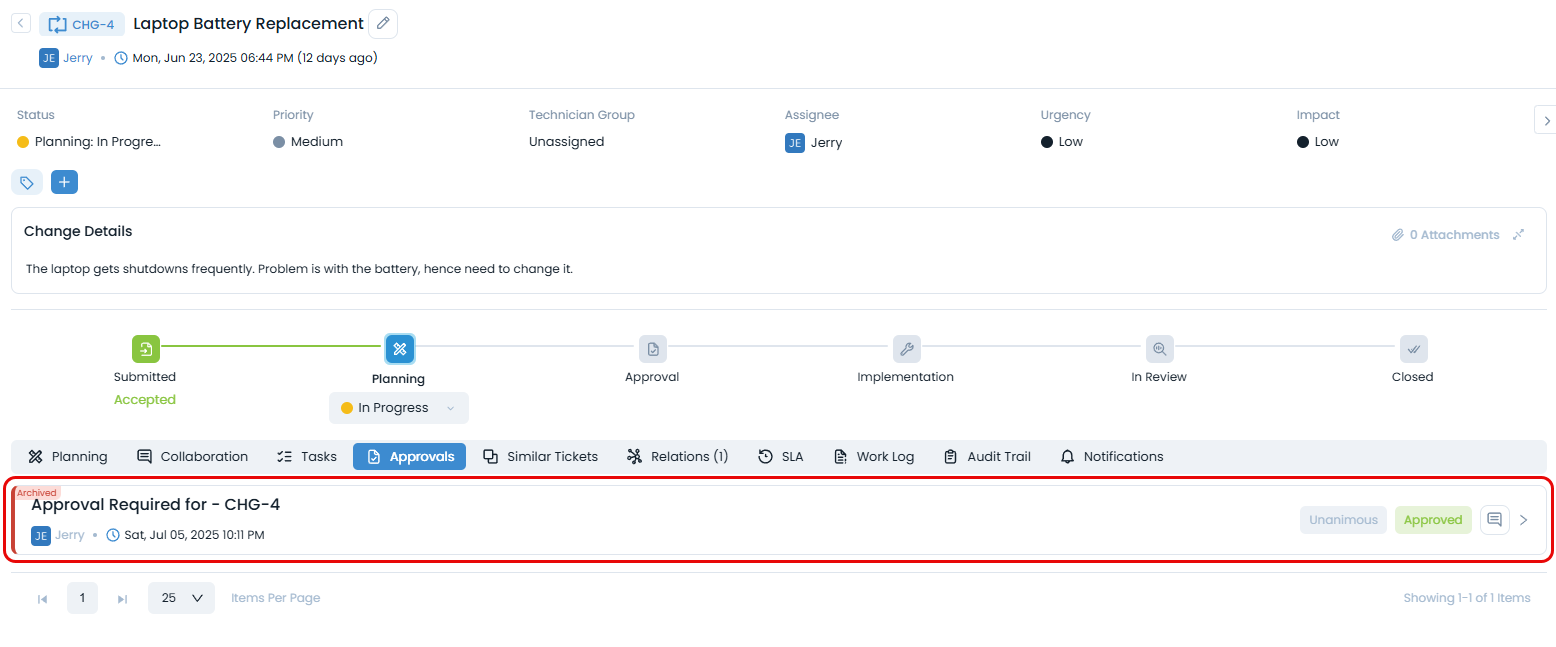The width and height of the screenshot is (1556, 647).
Task: Click the expand arrows icon in Change Details
Action: click(1519, 234)
